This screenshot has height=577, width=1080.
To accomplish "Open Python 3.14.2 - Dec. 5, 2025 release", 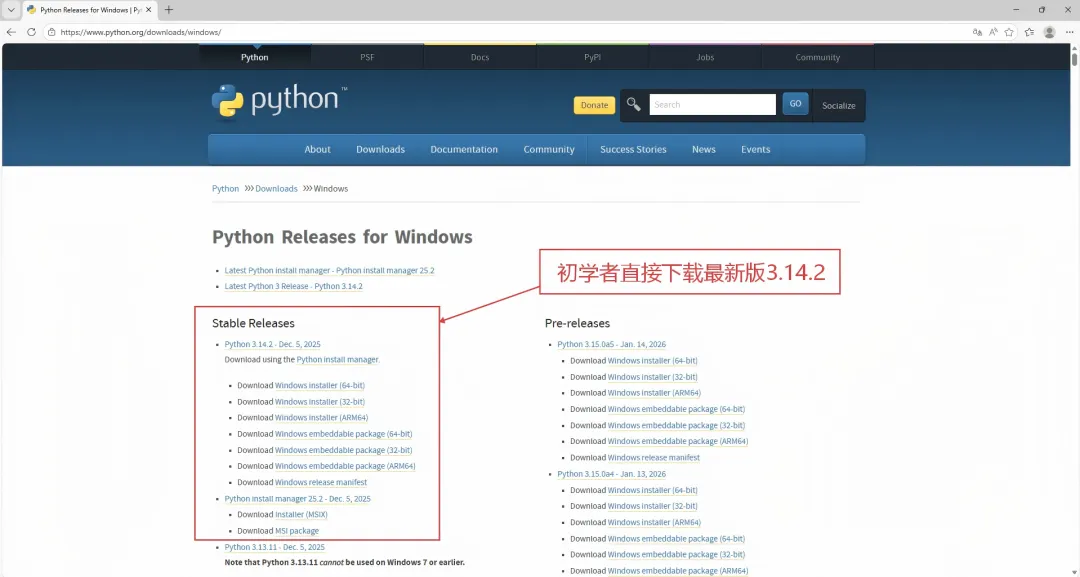I will pyautogui.click(x=272, y=344).
